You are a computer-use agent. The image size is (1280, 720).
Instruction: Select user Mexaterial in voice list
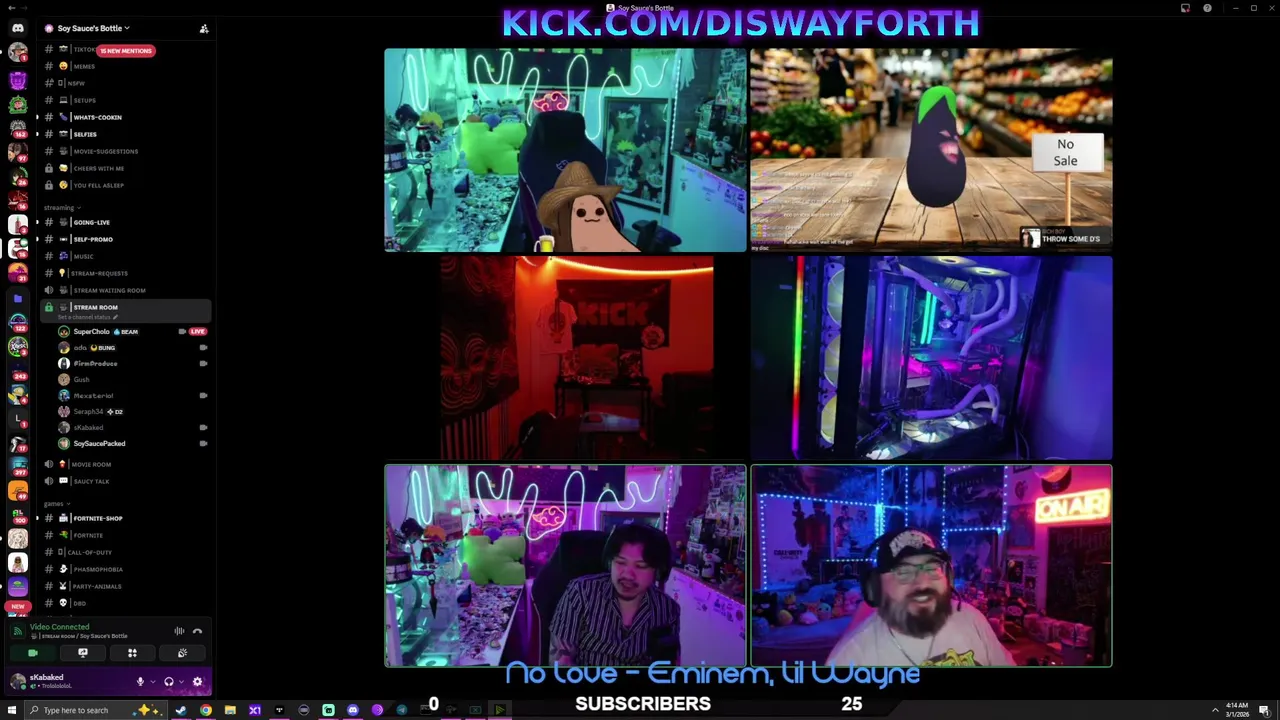click(x=132, y=395)
